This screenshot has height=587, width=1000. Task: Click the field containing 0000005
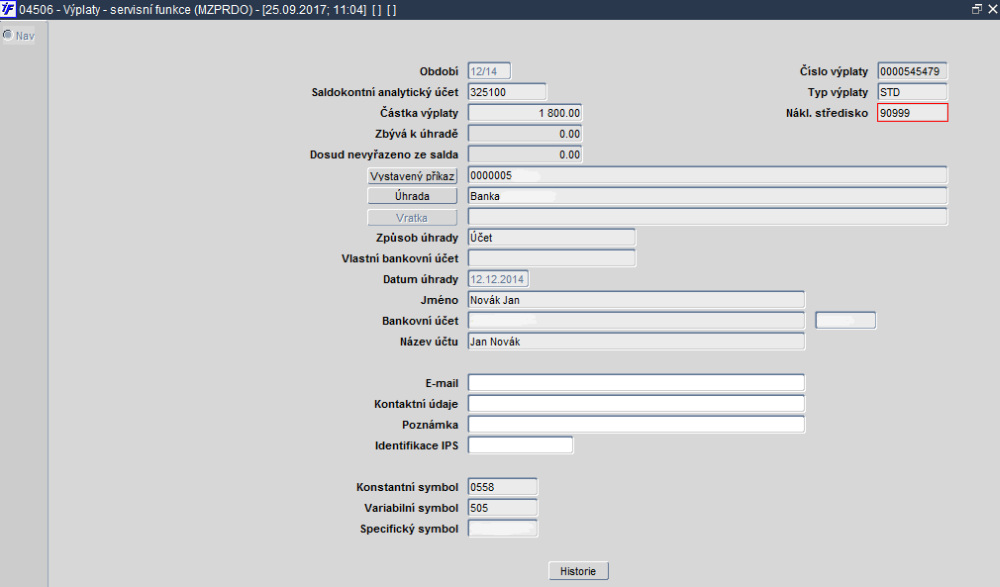pos(707,175)
